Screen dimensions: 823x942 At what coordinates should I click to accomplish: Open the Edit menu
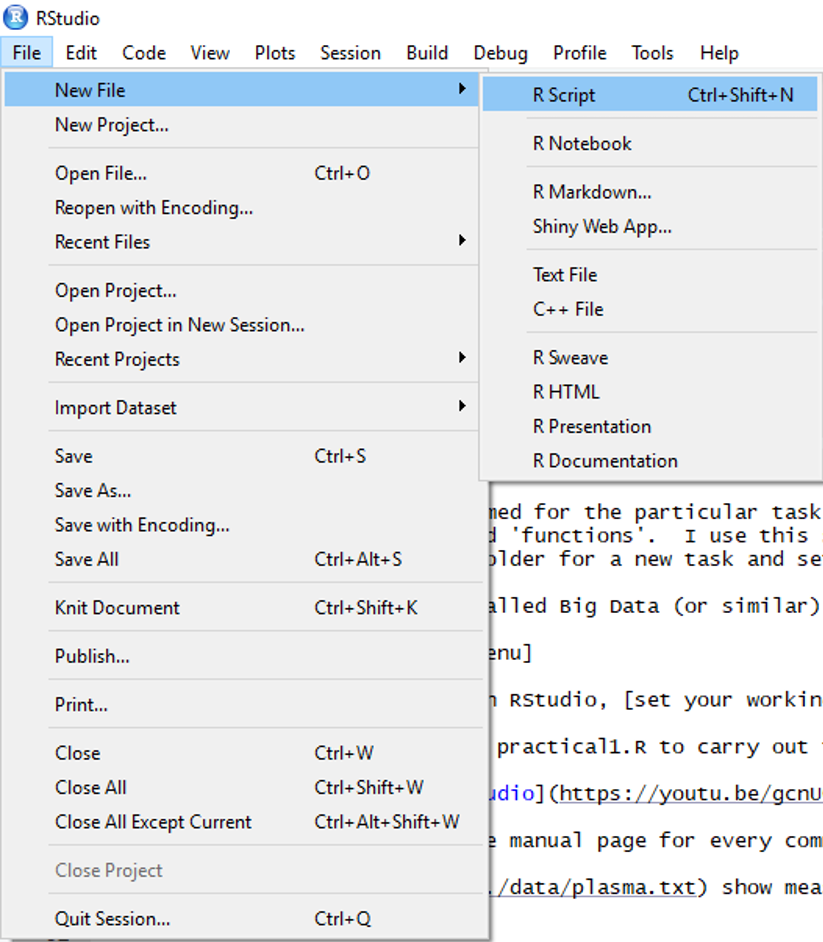coord(81,53)
